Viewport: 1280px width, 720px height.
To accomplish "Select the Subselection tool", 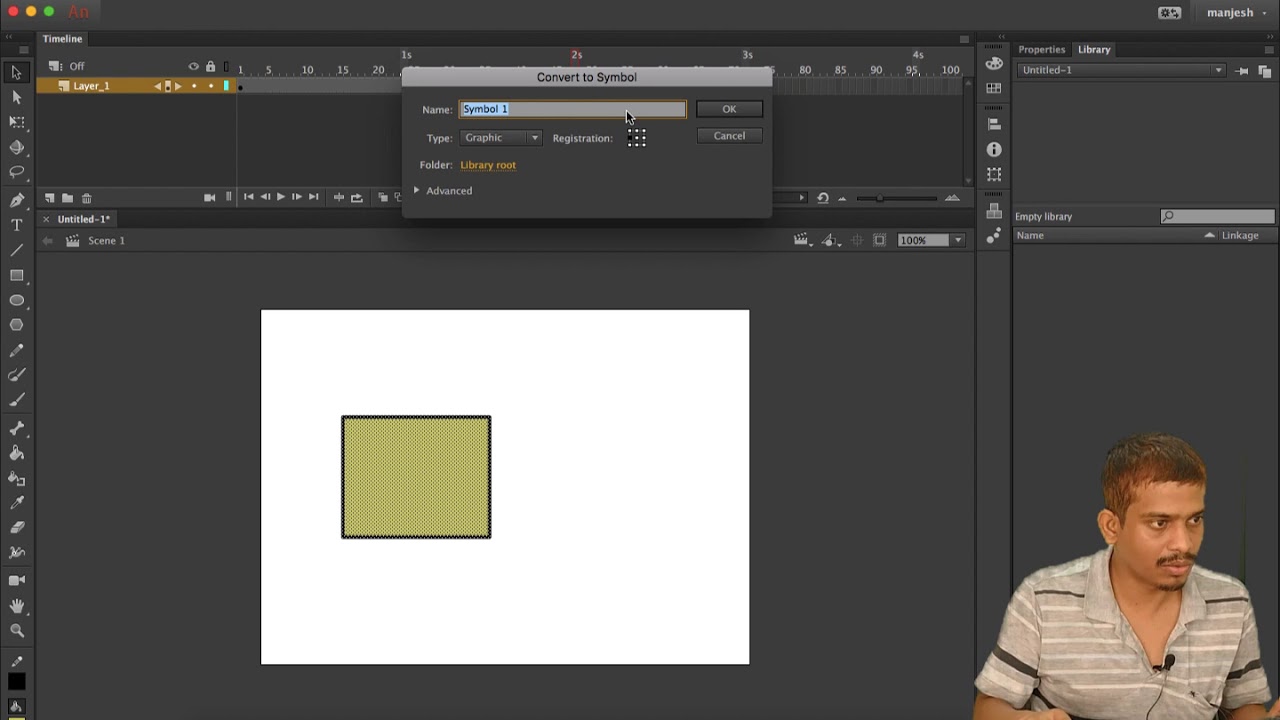I will [x=17, y=97].
